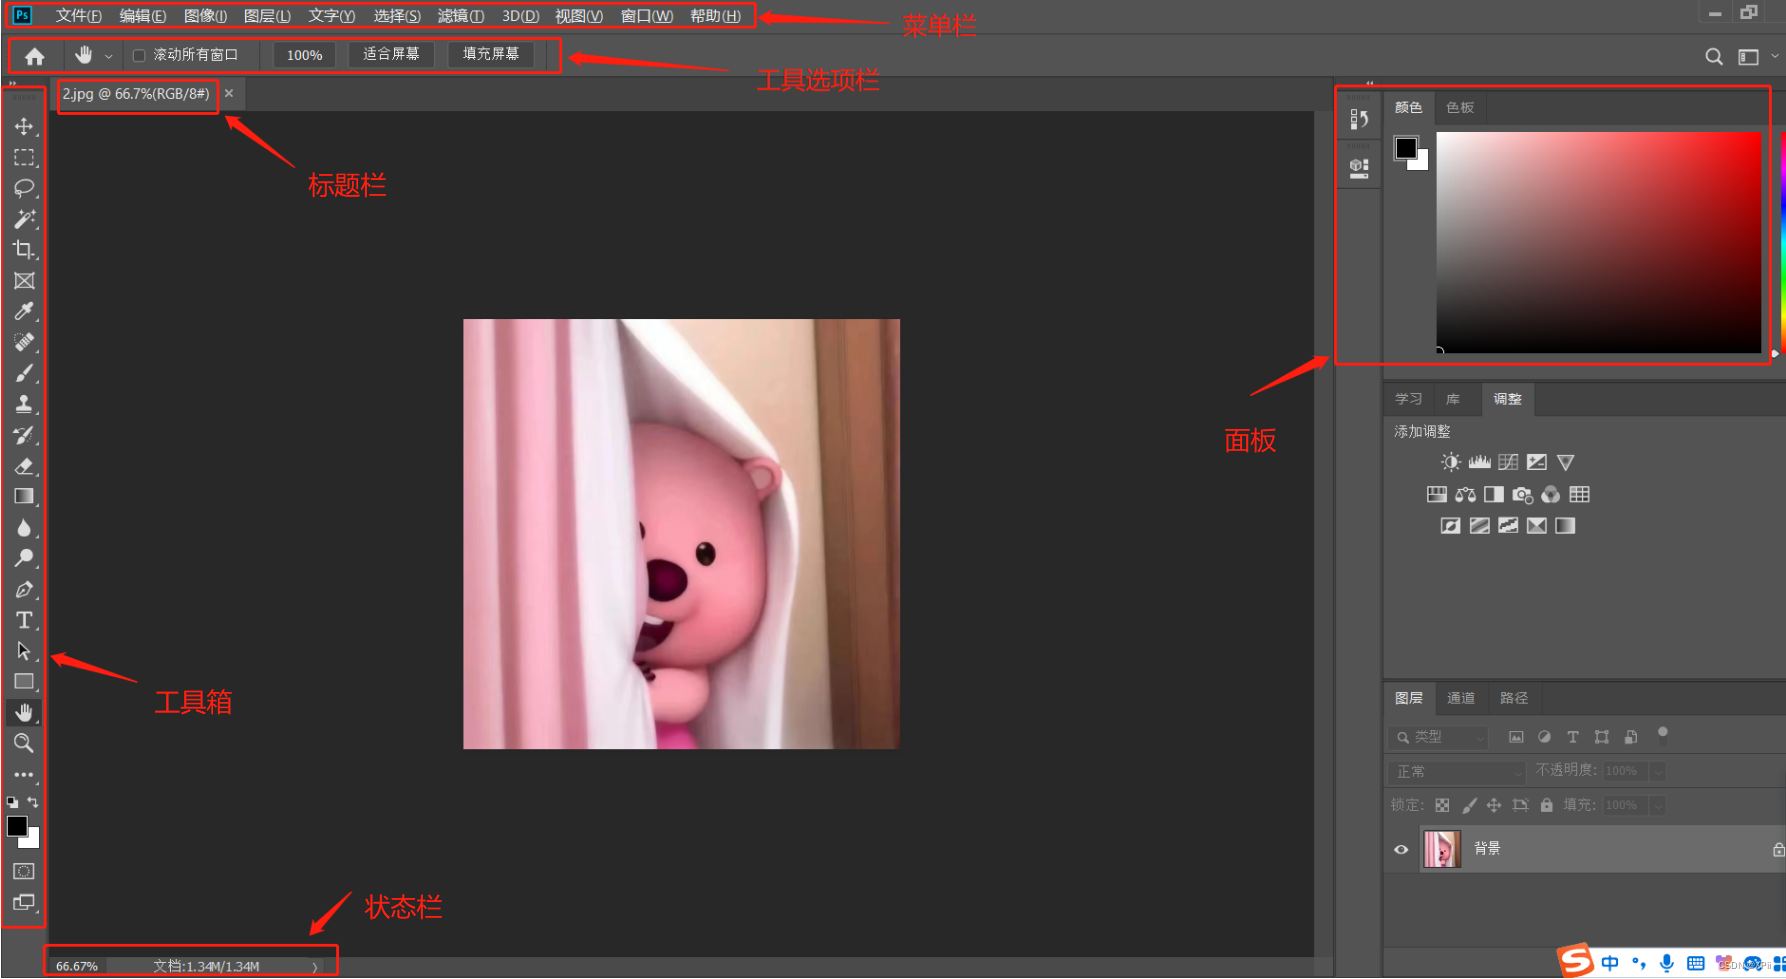Open the layer filter 类型 dropdown

[1438, 737]
